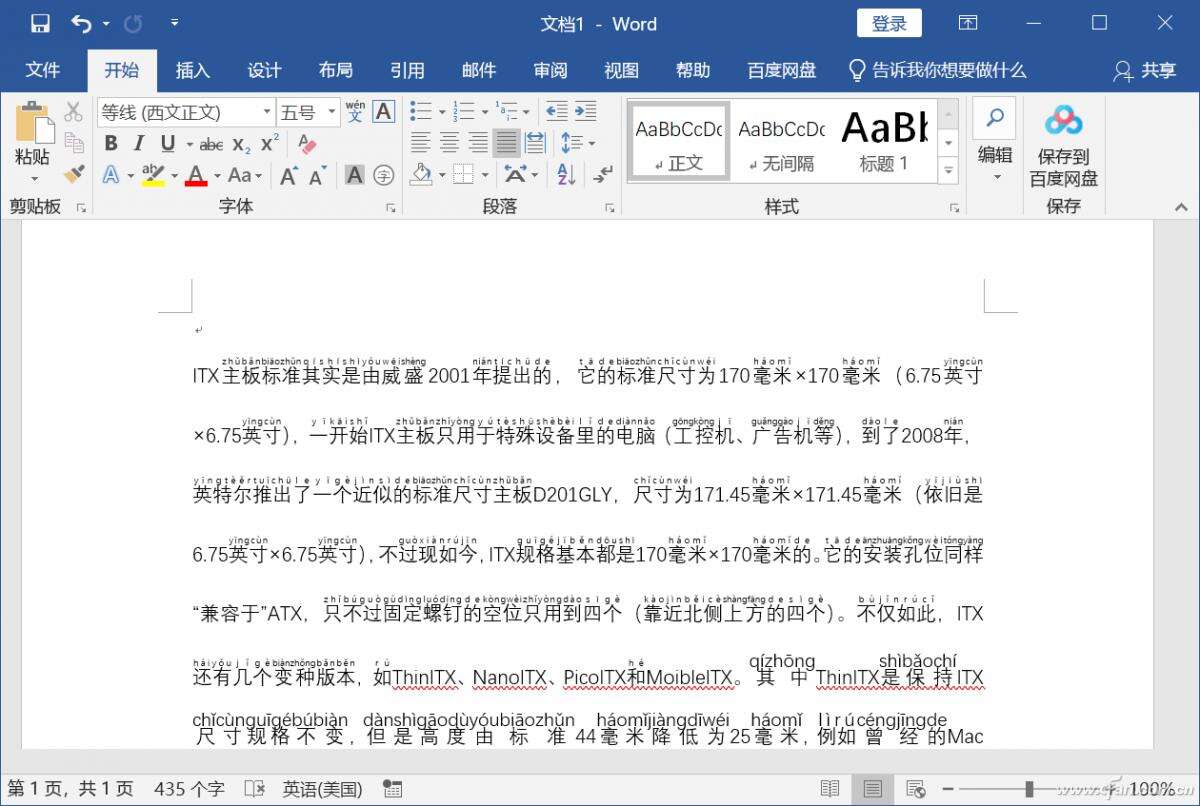This screenshot has width=1200, height=806.
Task: Click the 告诉我你想要做什么 search box
Action: click(938, 70)
